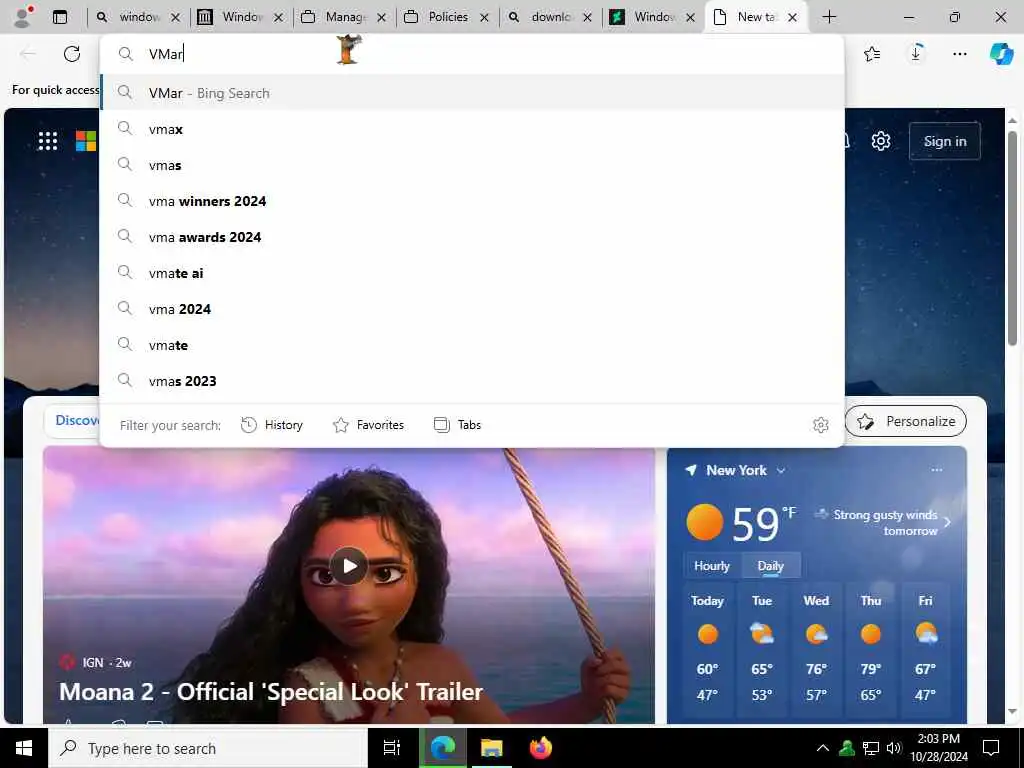The image size is (1024, 768).
Task: Click the address bar containing 'VMar'
Action: [472, 54]
